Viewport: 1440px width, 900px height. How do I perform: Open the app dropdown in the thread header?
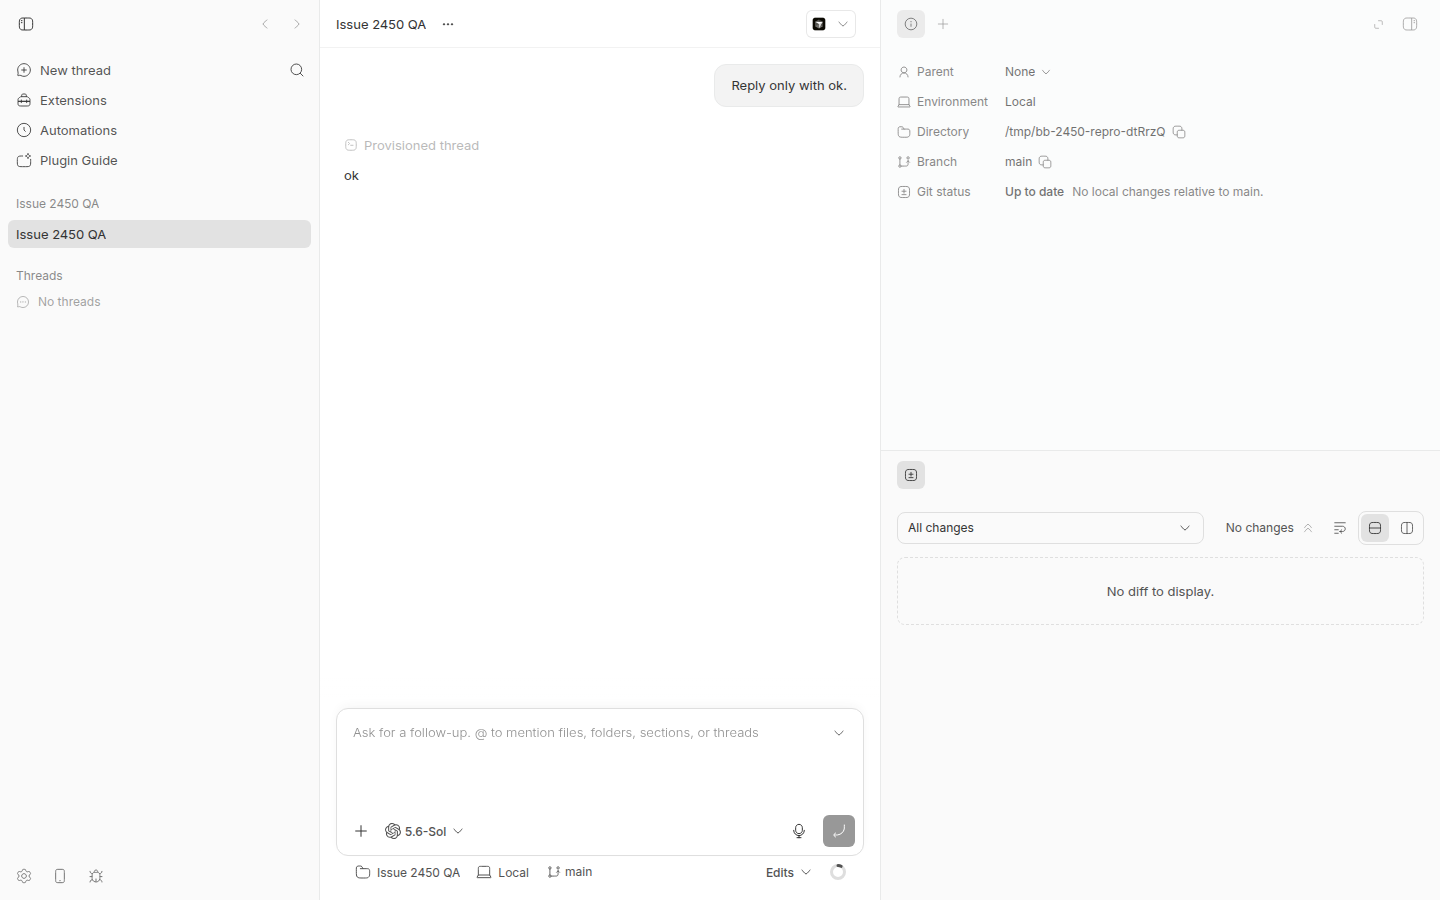831,24
